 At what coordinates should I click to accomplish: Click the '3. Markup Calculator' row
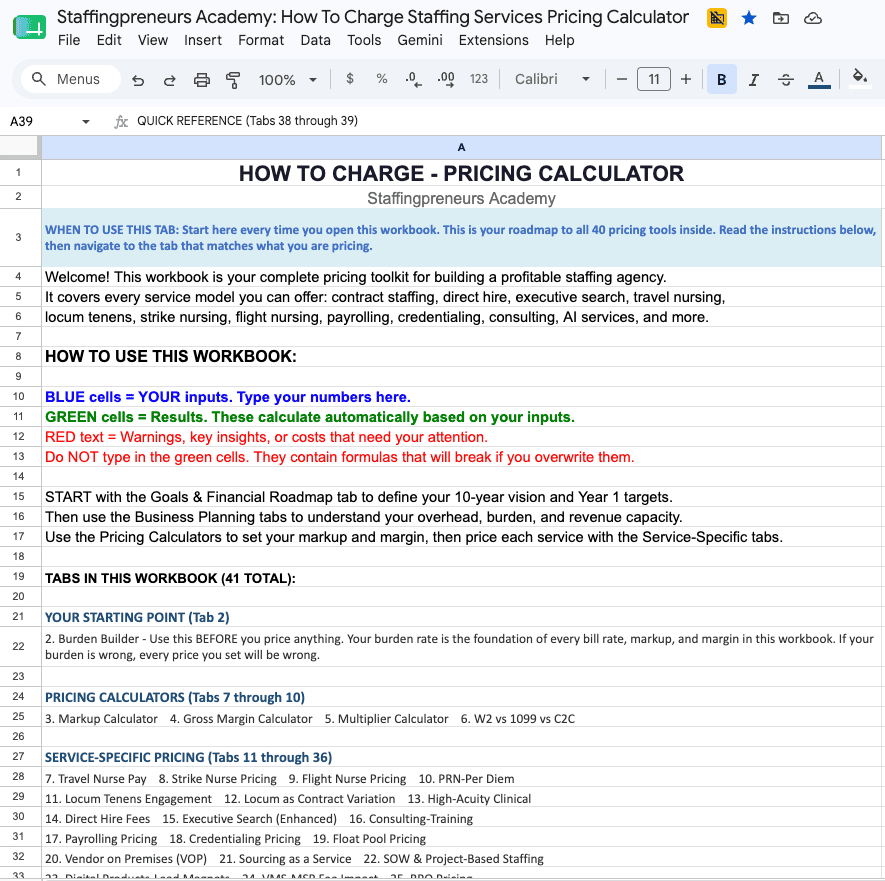pyautogui.click(x=461, y=718)
